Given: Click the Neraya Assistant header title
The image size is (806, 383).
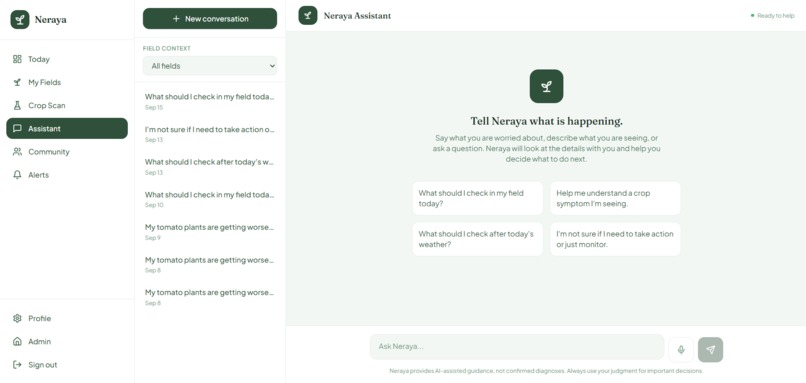Looking at the screenshot, I should point(357,16).
